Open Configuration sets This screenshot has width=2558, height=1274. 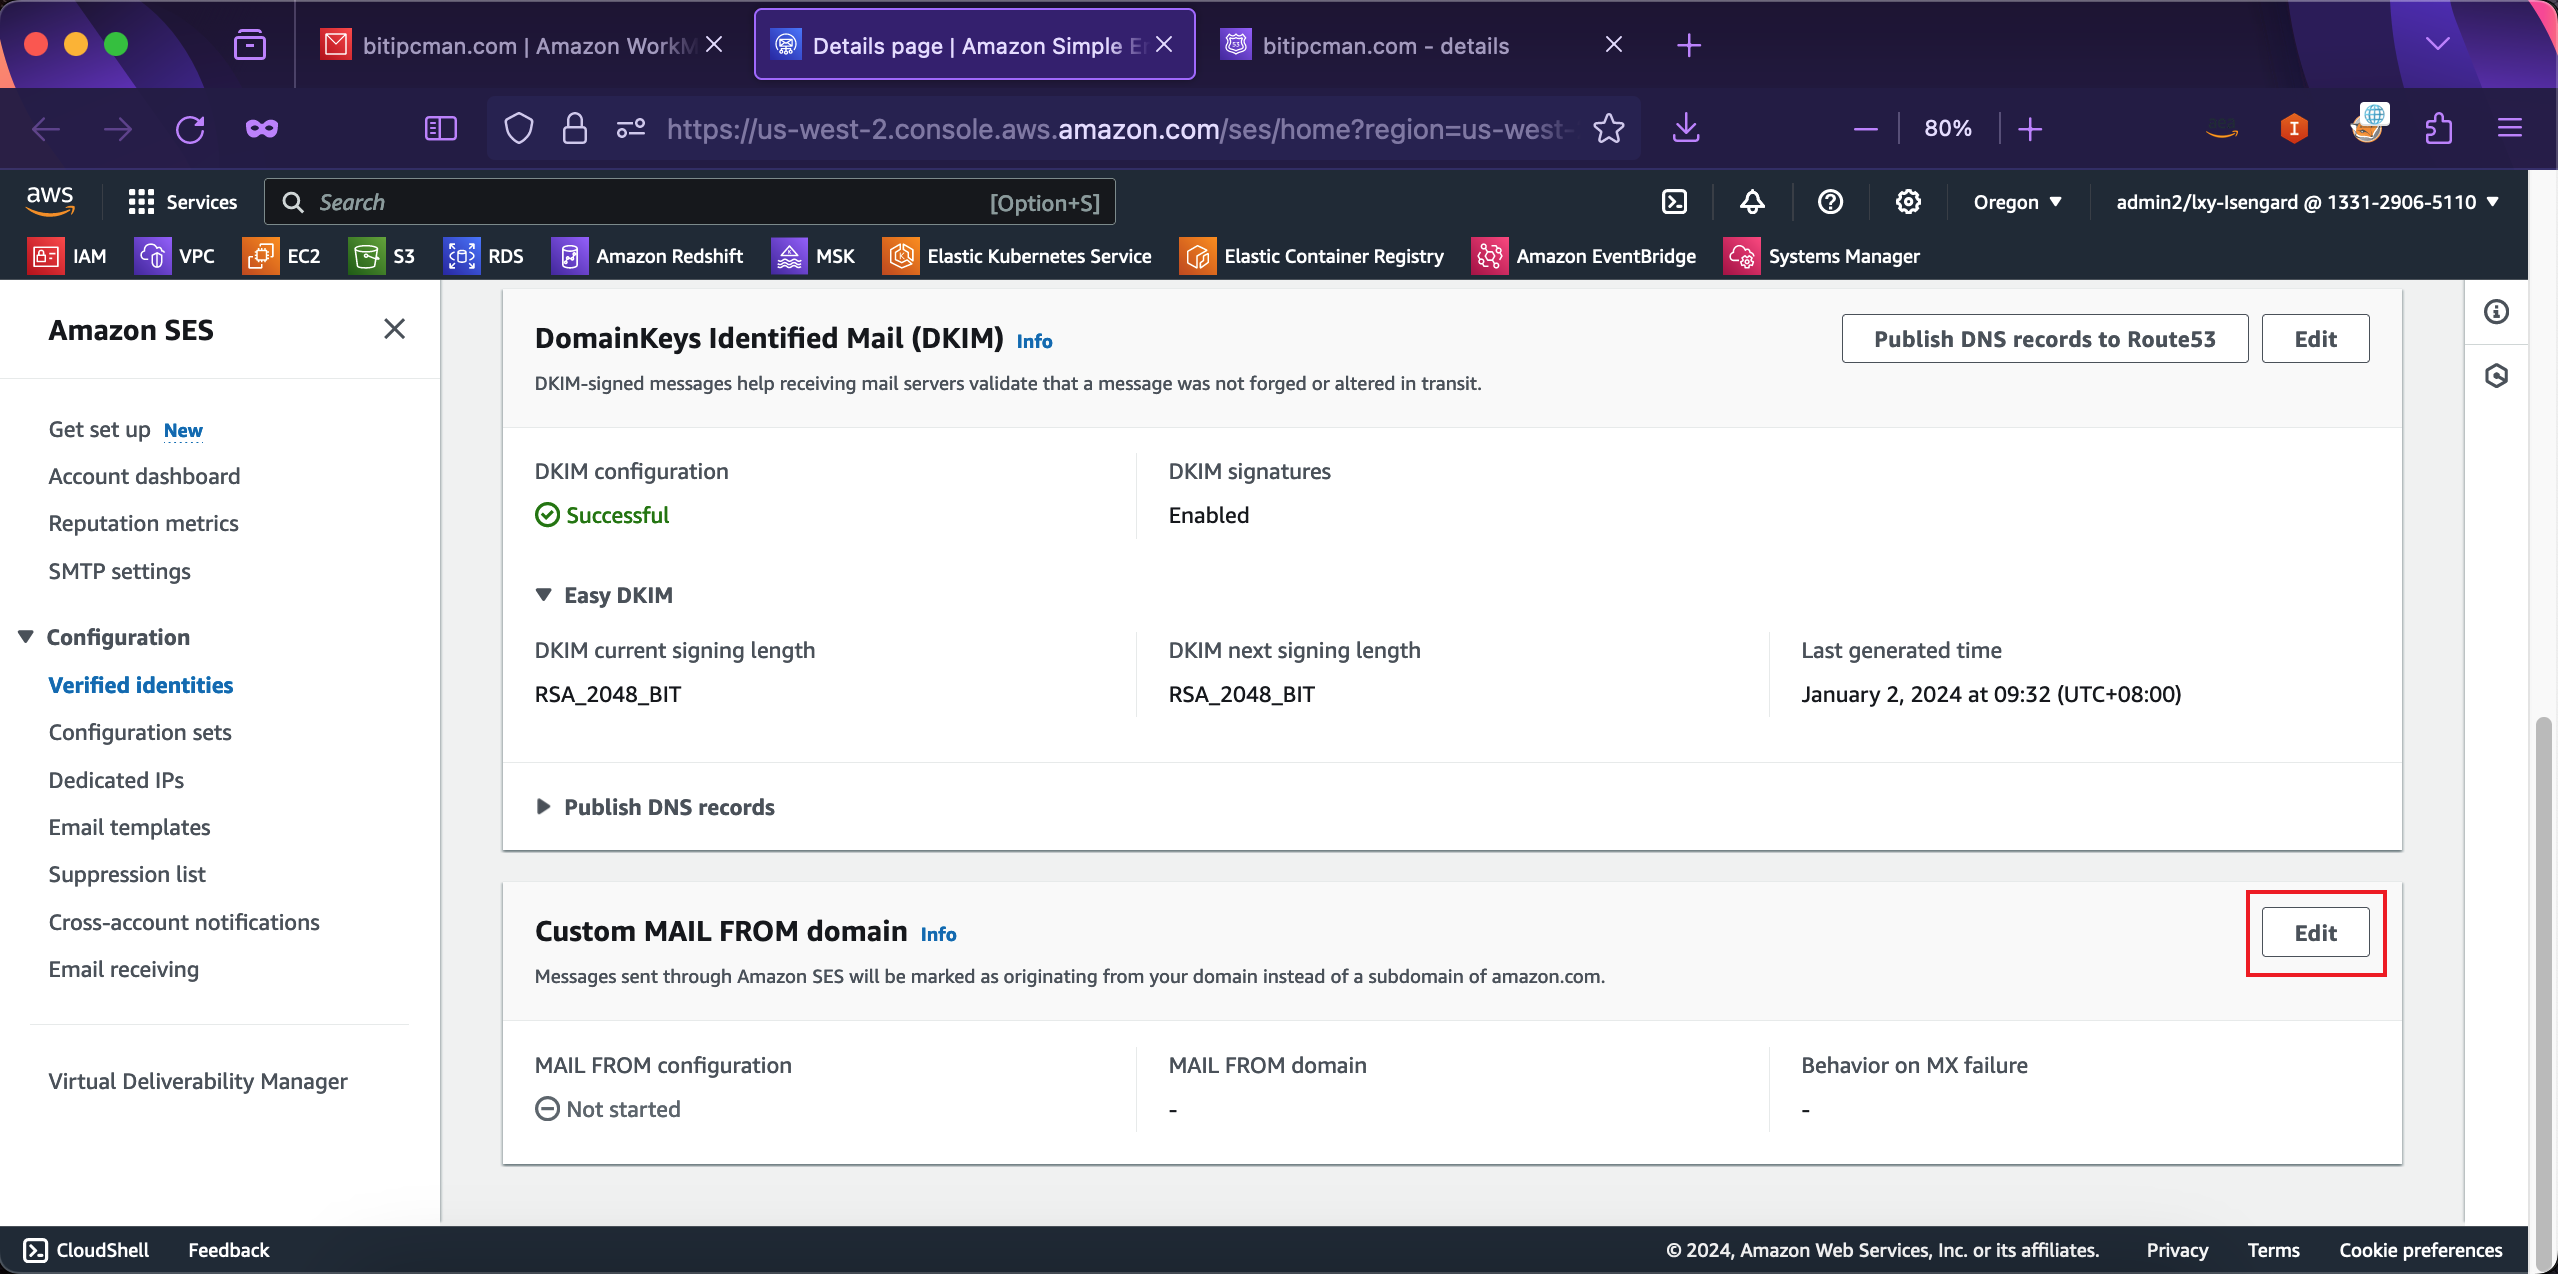[139, 732]
